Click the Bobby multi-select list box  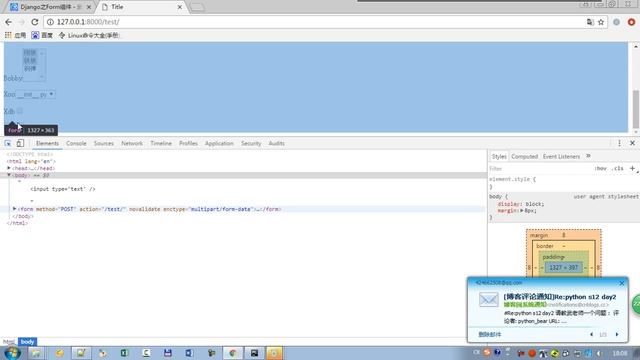(34, 64)
